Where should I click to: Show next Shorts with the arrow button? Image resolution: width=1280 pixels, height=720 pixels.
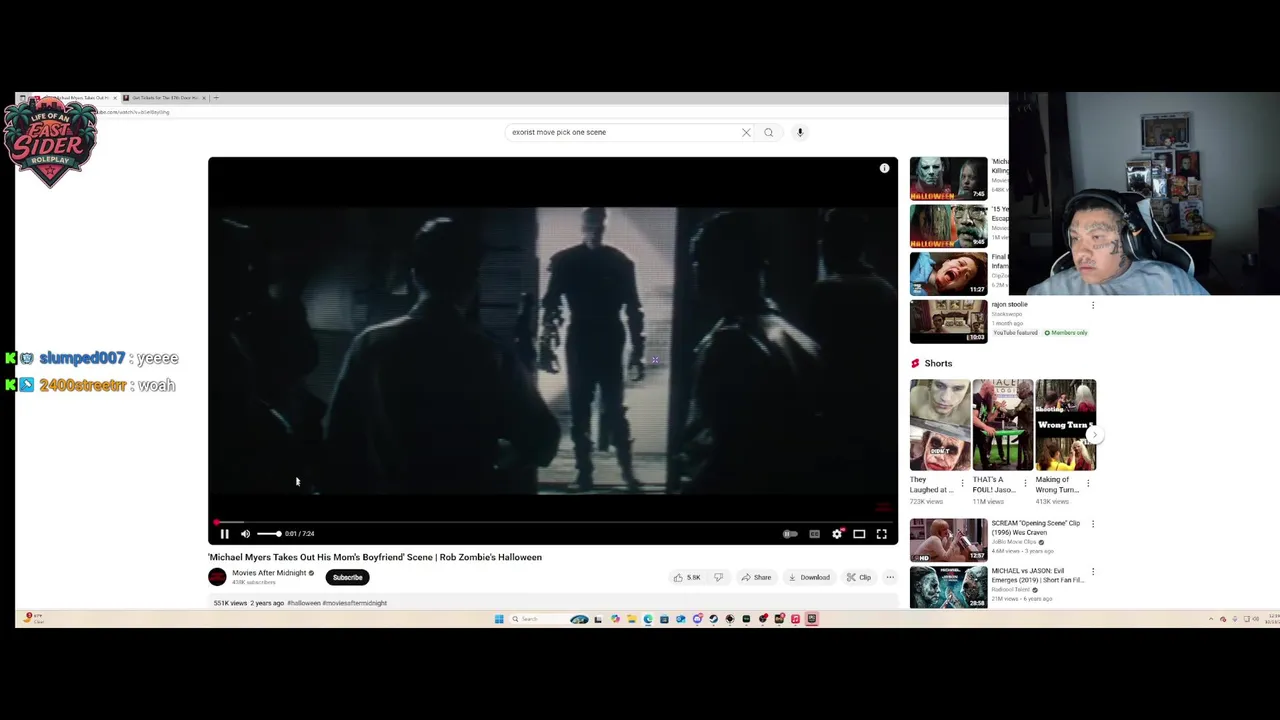1095,435
